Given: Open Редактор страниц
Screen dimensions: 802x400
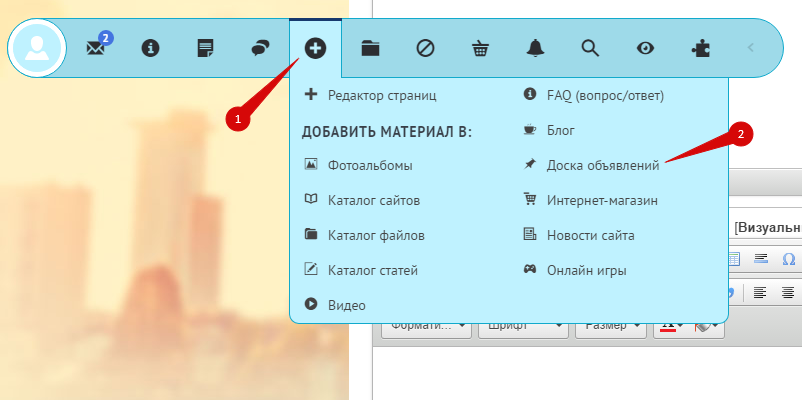Looking at the screenshot, I should click(x=382, y=95).
